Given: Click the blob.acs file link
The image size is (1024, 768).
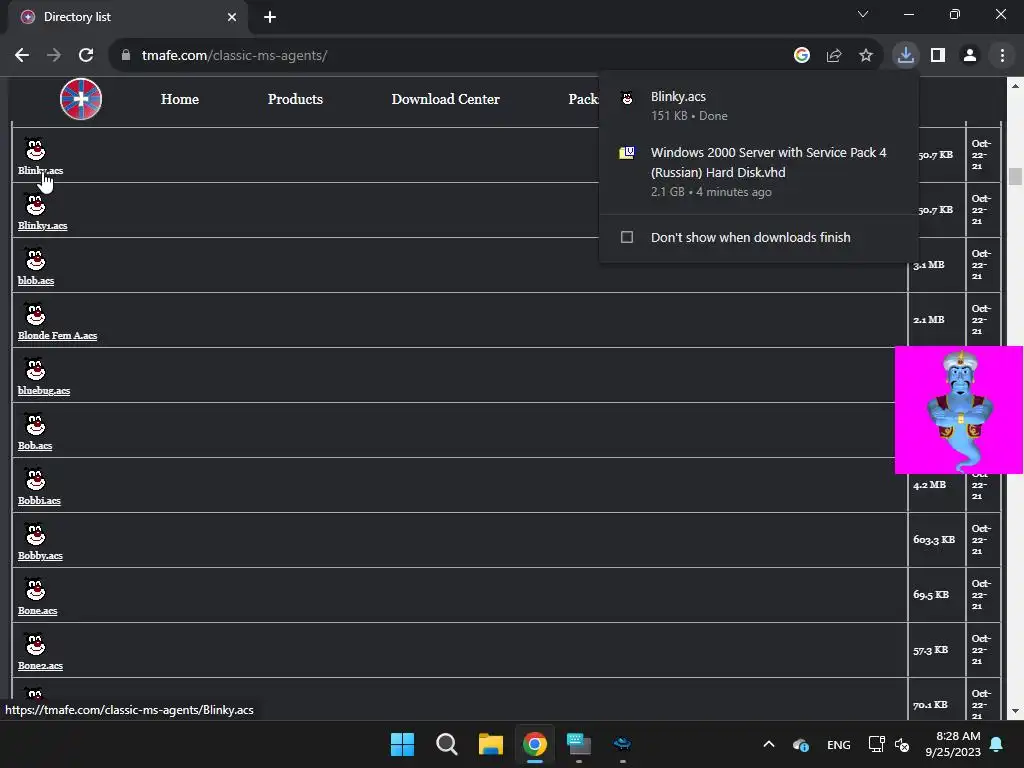Looking at the screenshot, I should click(36, 280).
